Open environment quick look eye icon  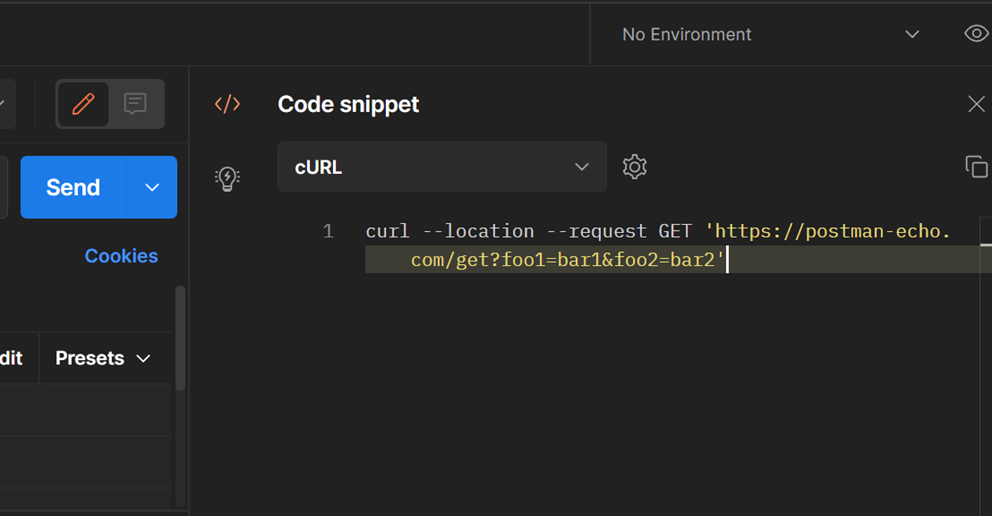[x=976, y=34]
